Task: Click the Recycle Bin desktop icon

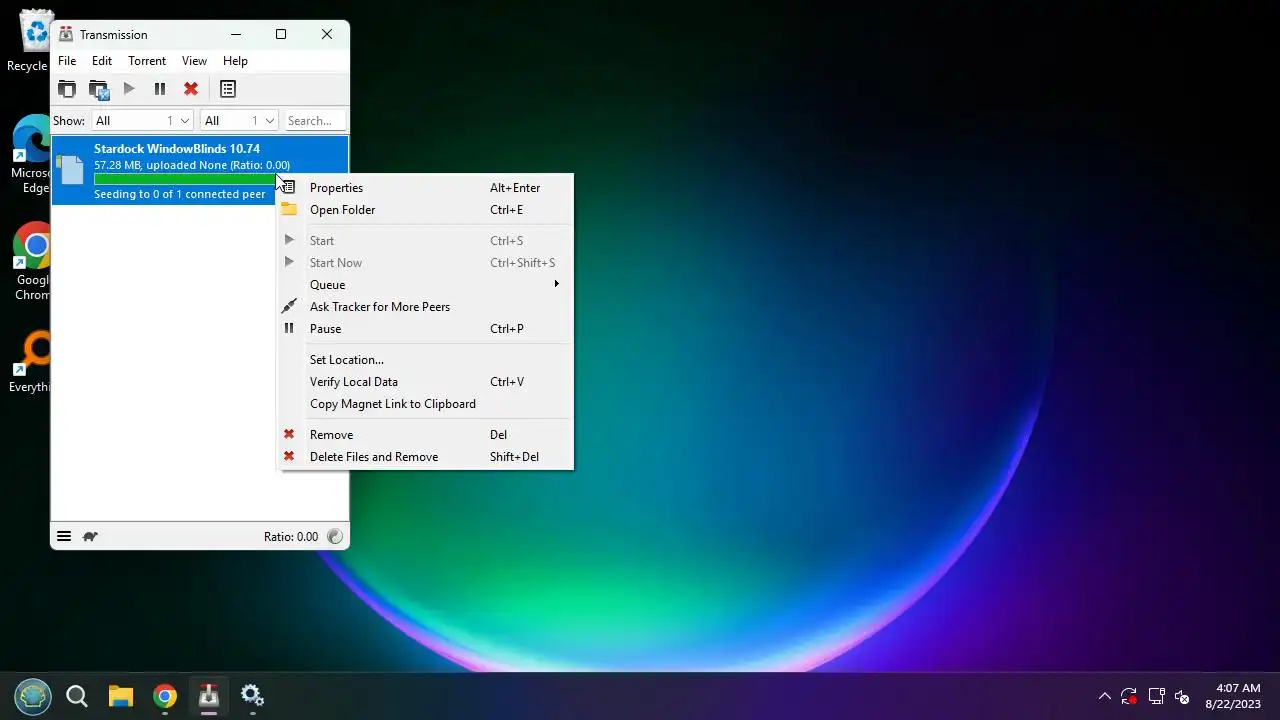Action: coord(30,40)
